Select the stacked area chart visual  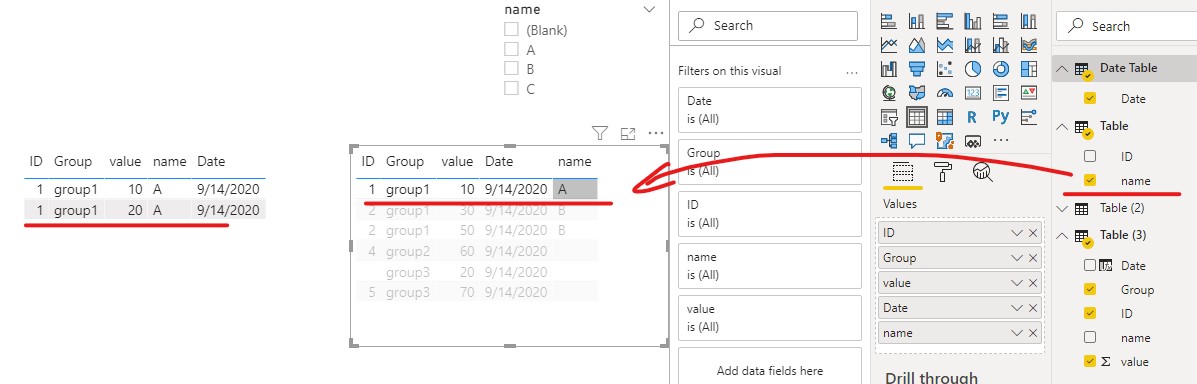(x=945, y=45)
